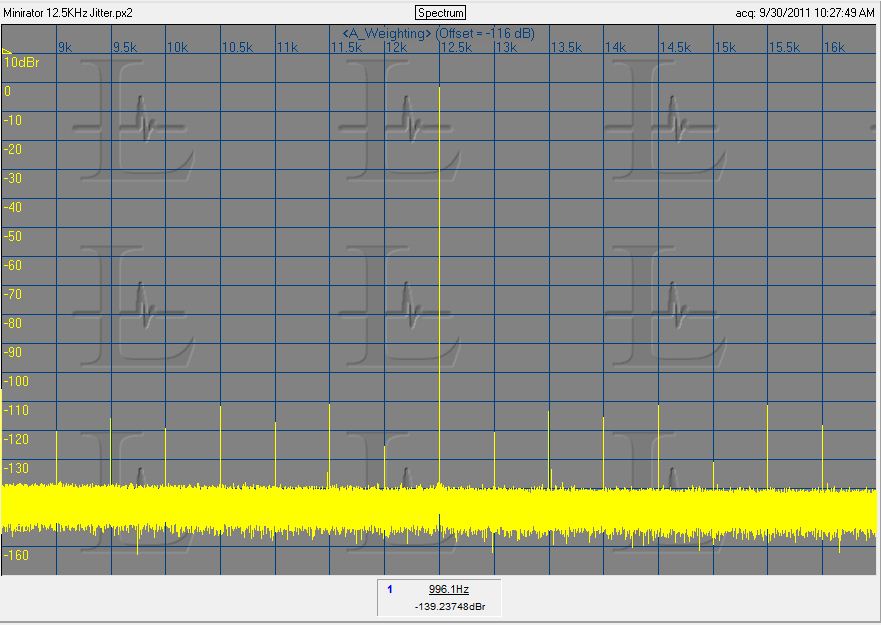Click the 16k frequency axis label
881x625 pixels.
click(835, 48)
